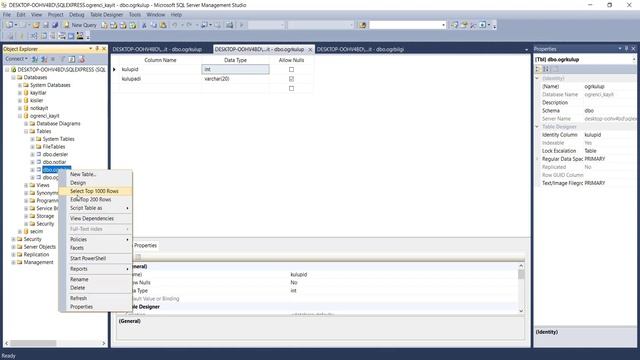Expand the Database Diagrams folder
This screenshot has height=360, width=640.
26,123
